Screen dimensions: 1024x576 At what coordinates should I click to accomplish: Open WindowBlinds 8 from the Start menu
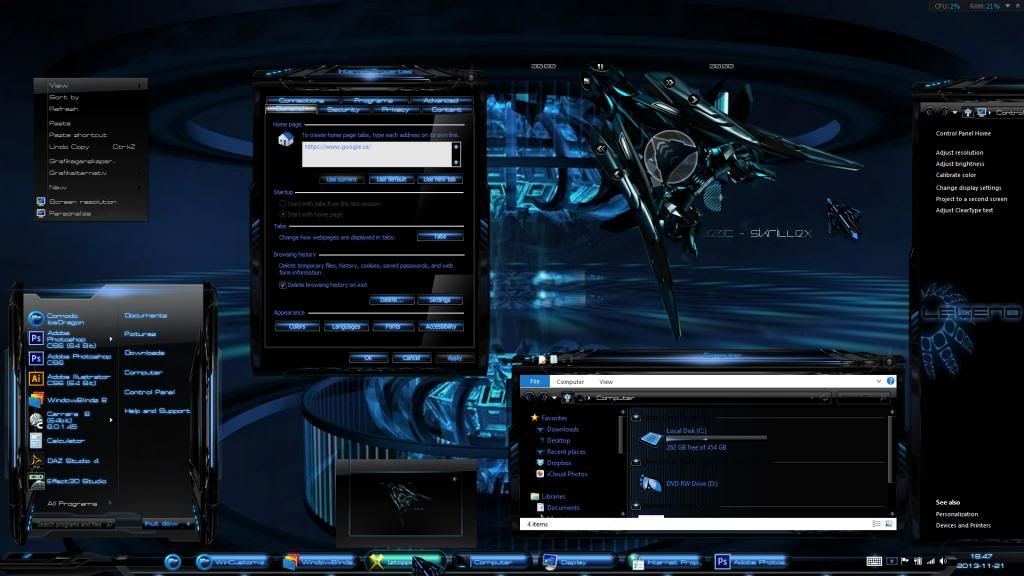click(x=68, y=400)
